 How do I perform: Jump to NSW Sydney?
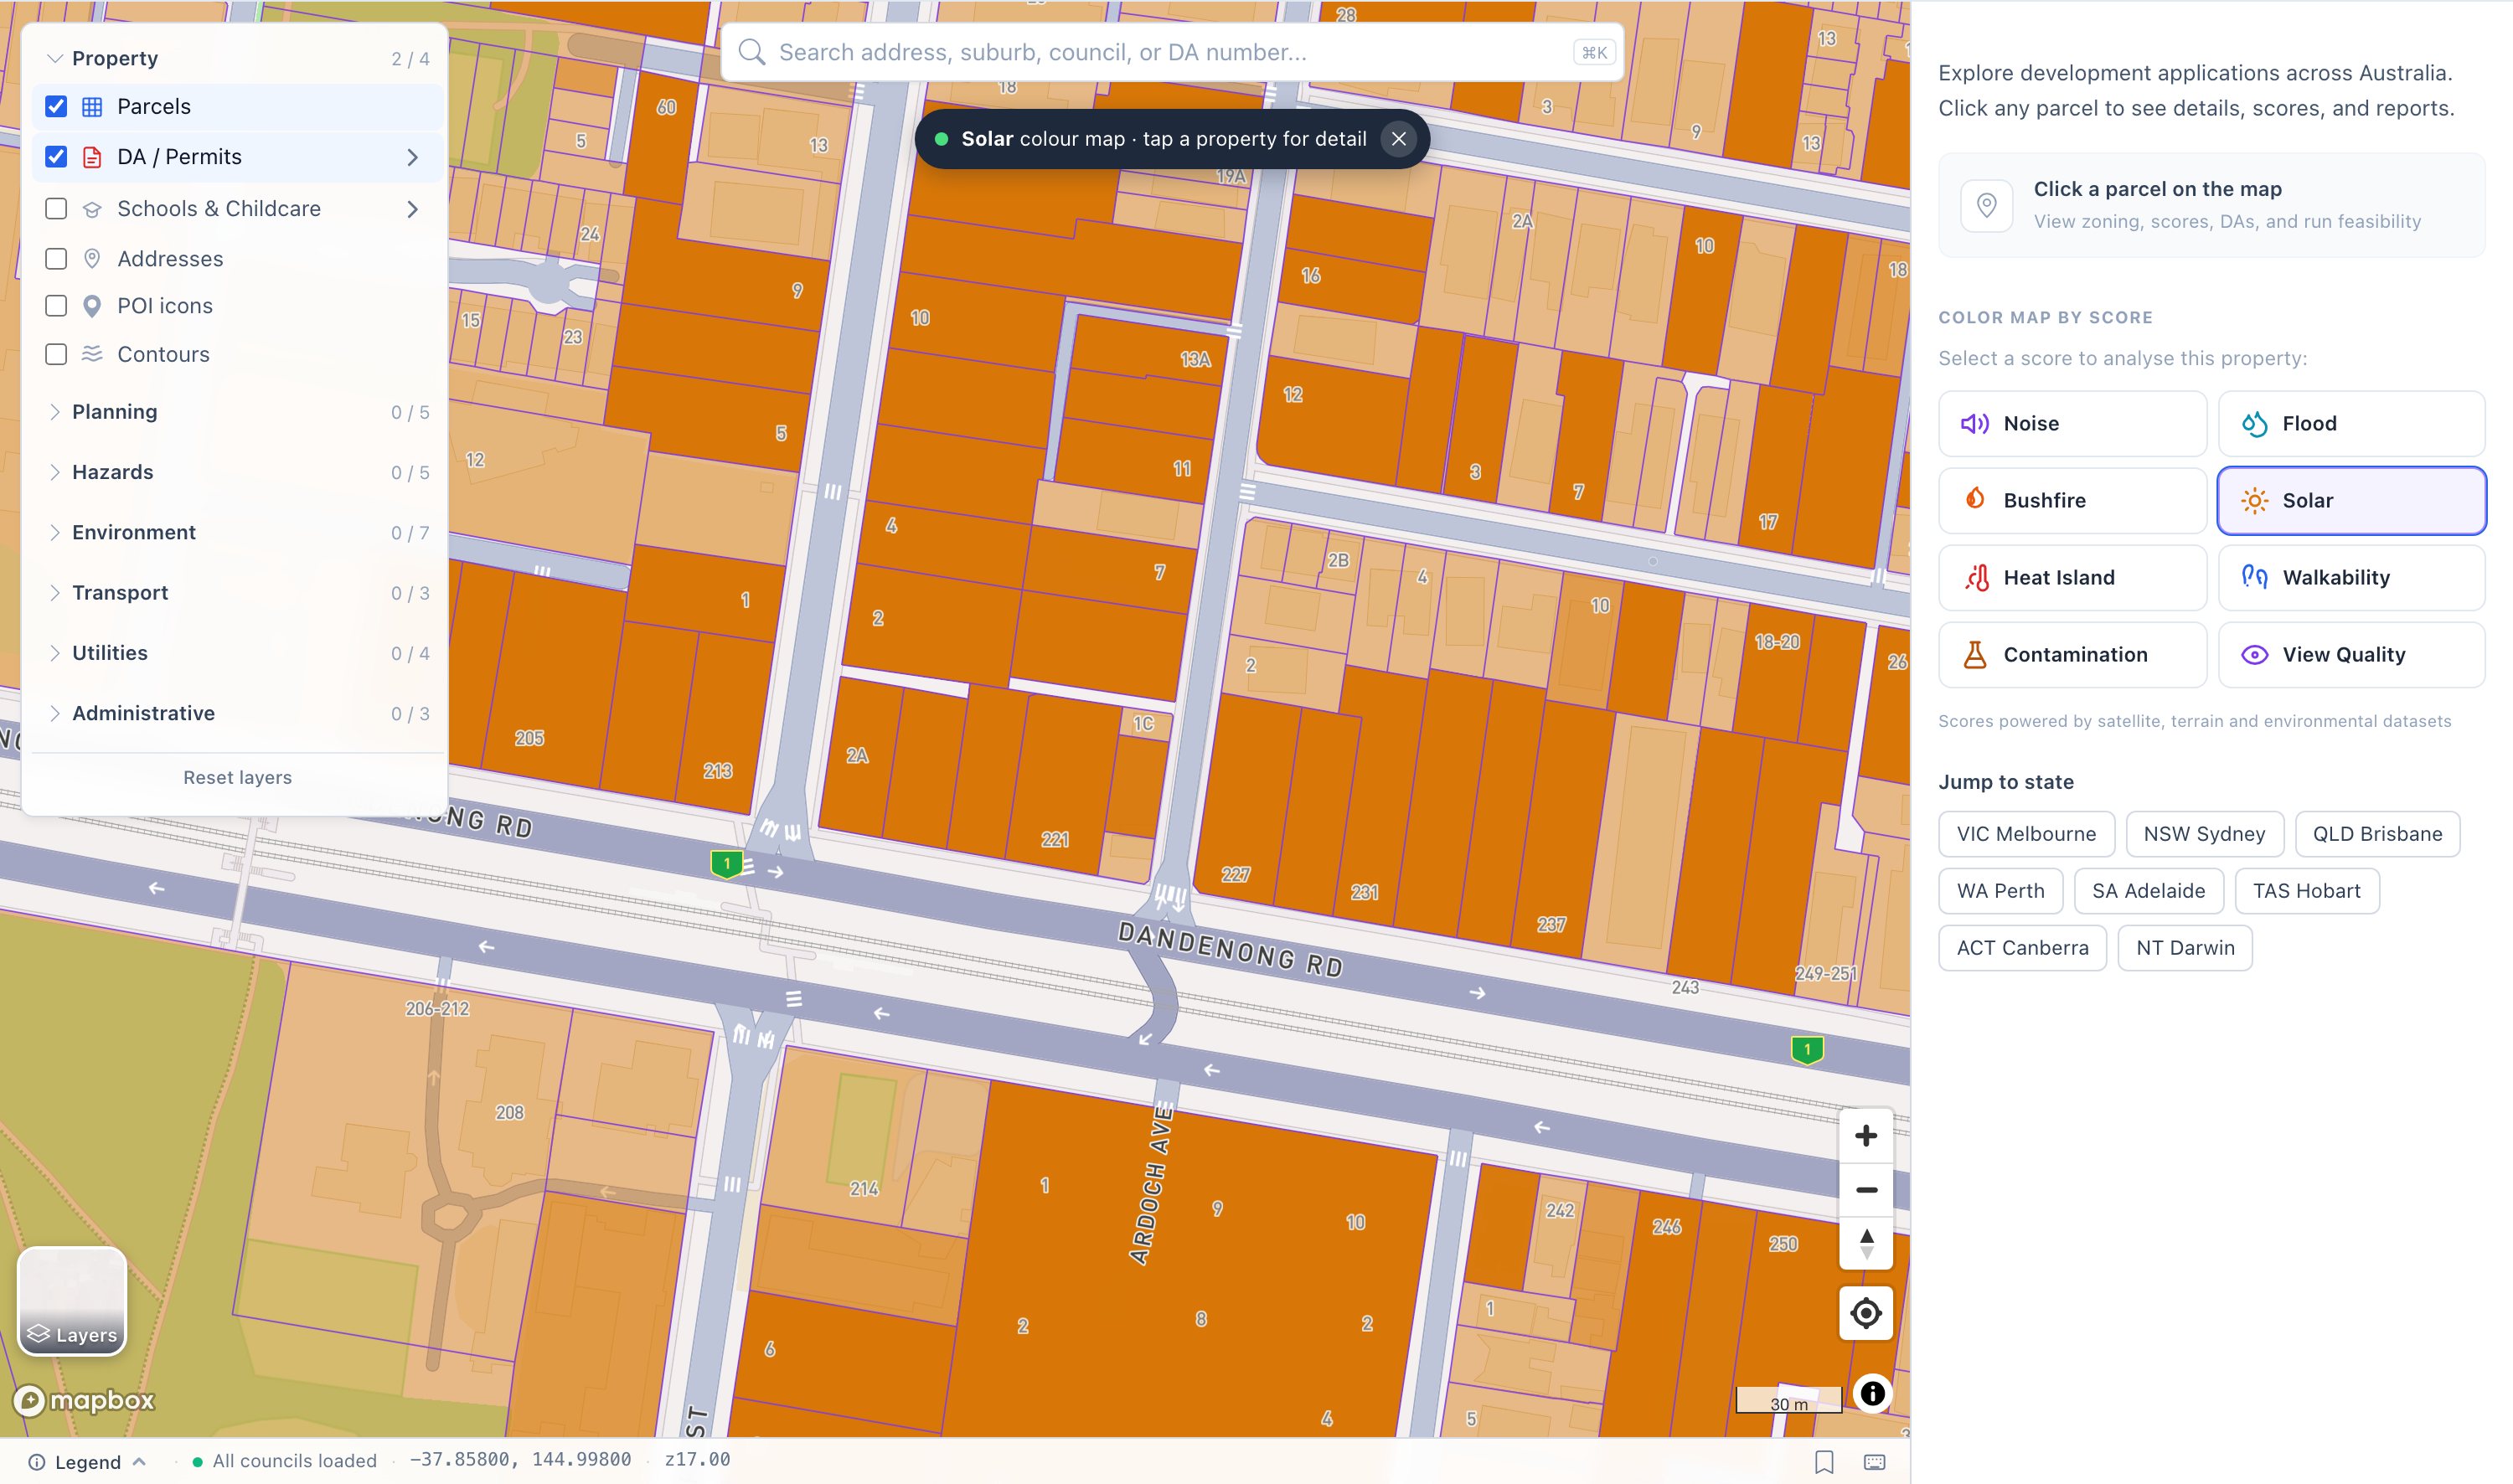[2204, 834]
